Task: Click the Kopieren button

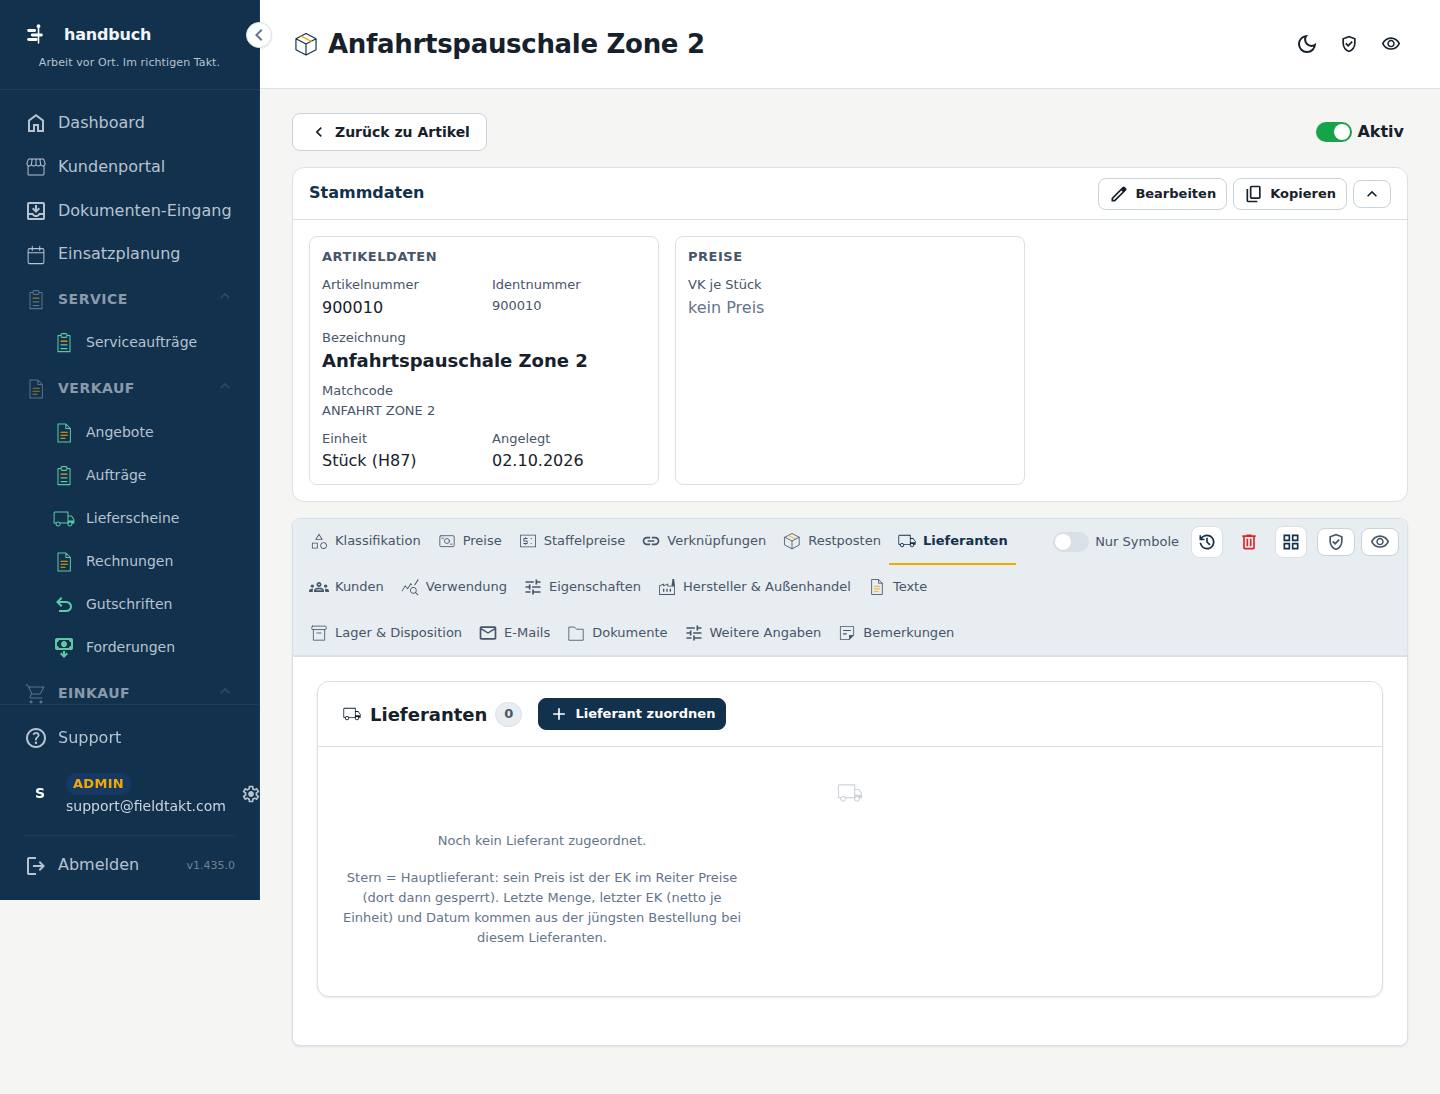Action: pyautogui.click(x=1290, y=194)
